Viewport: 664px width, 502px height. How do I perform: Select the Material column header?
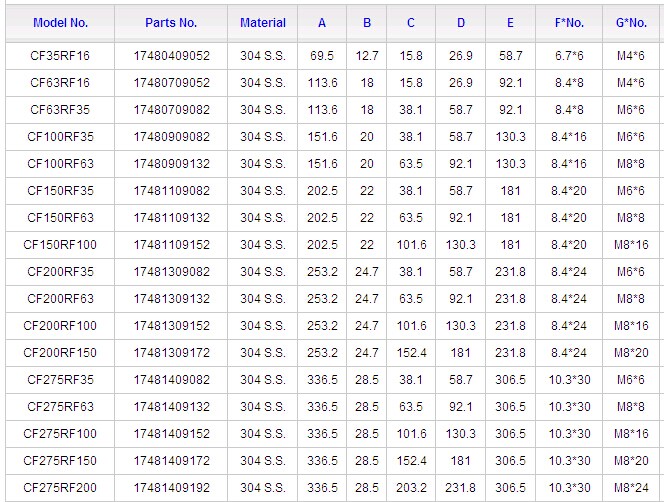[263, 22]
